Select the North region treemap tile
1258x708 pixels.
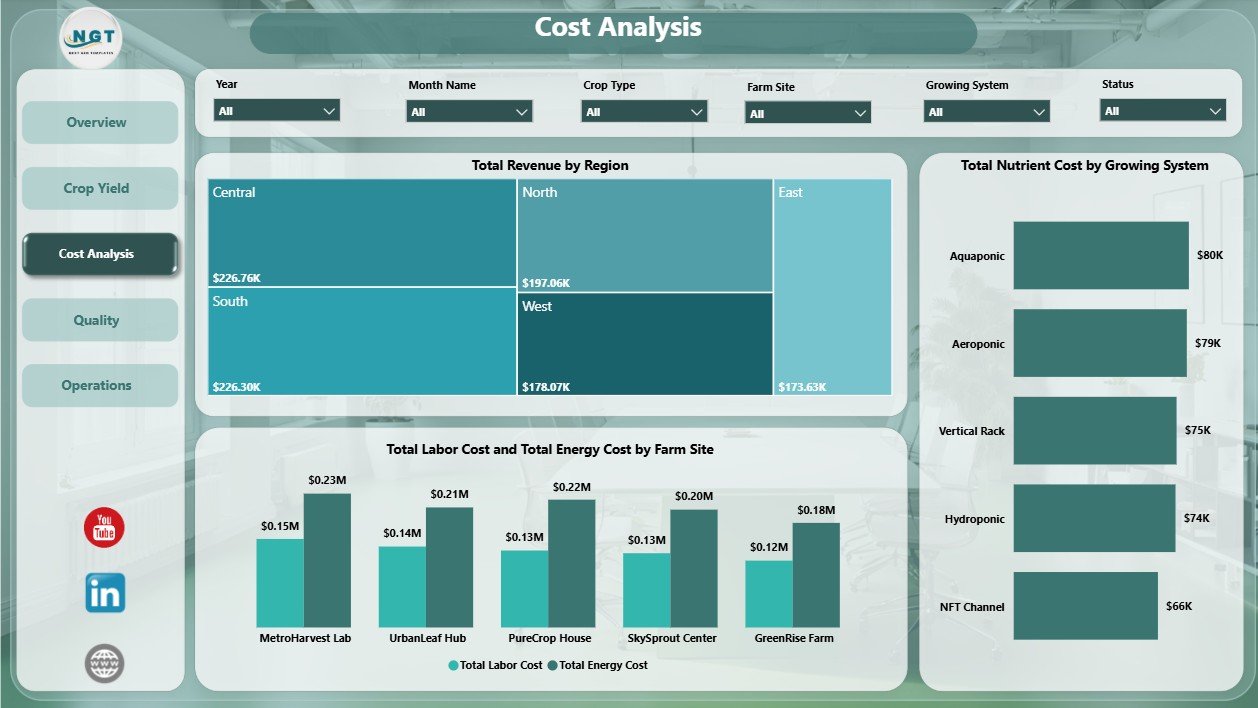[645, 236]
